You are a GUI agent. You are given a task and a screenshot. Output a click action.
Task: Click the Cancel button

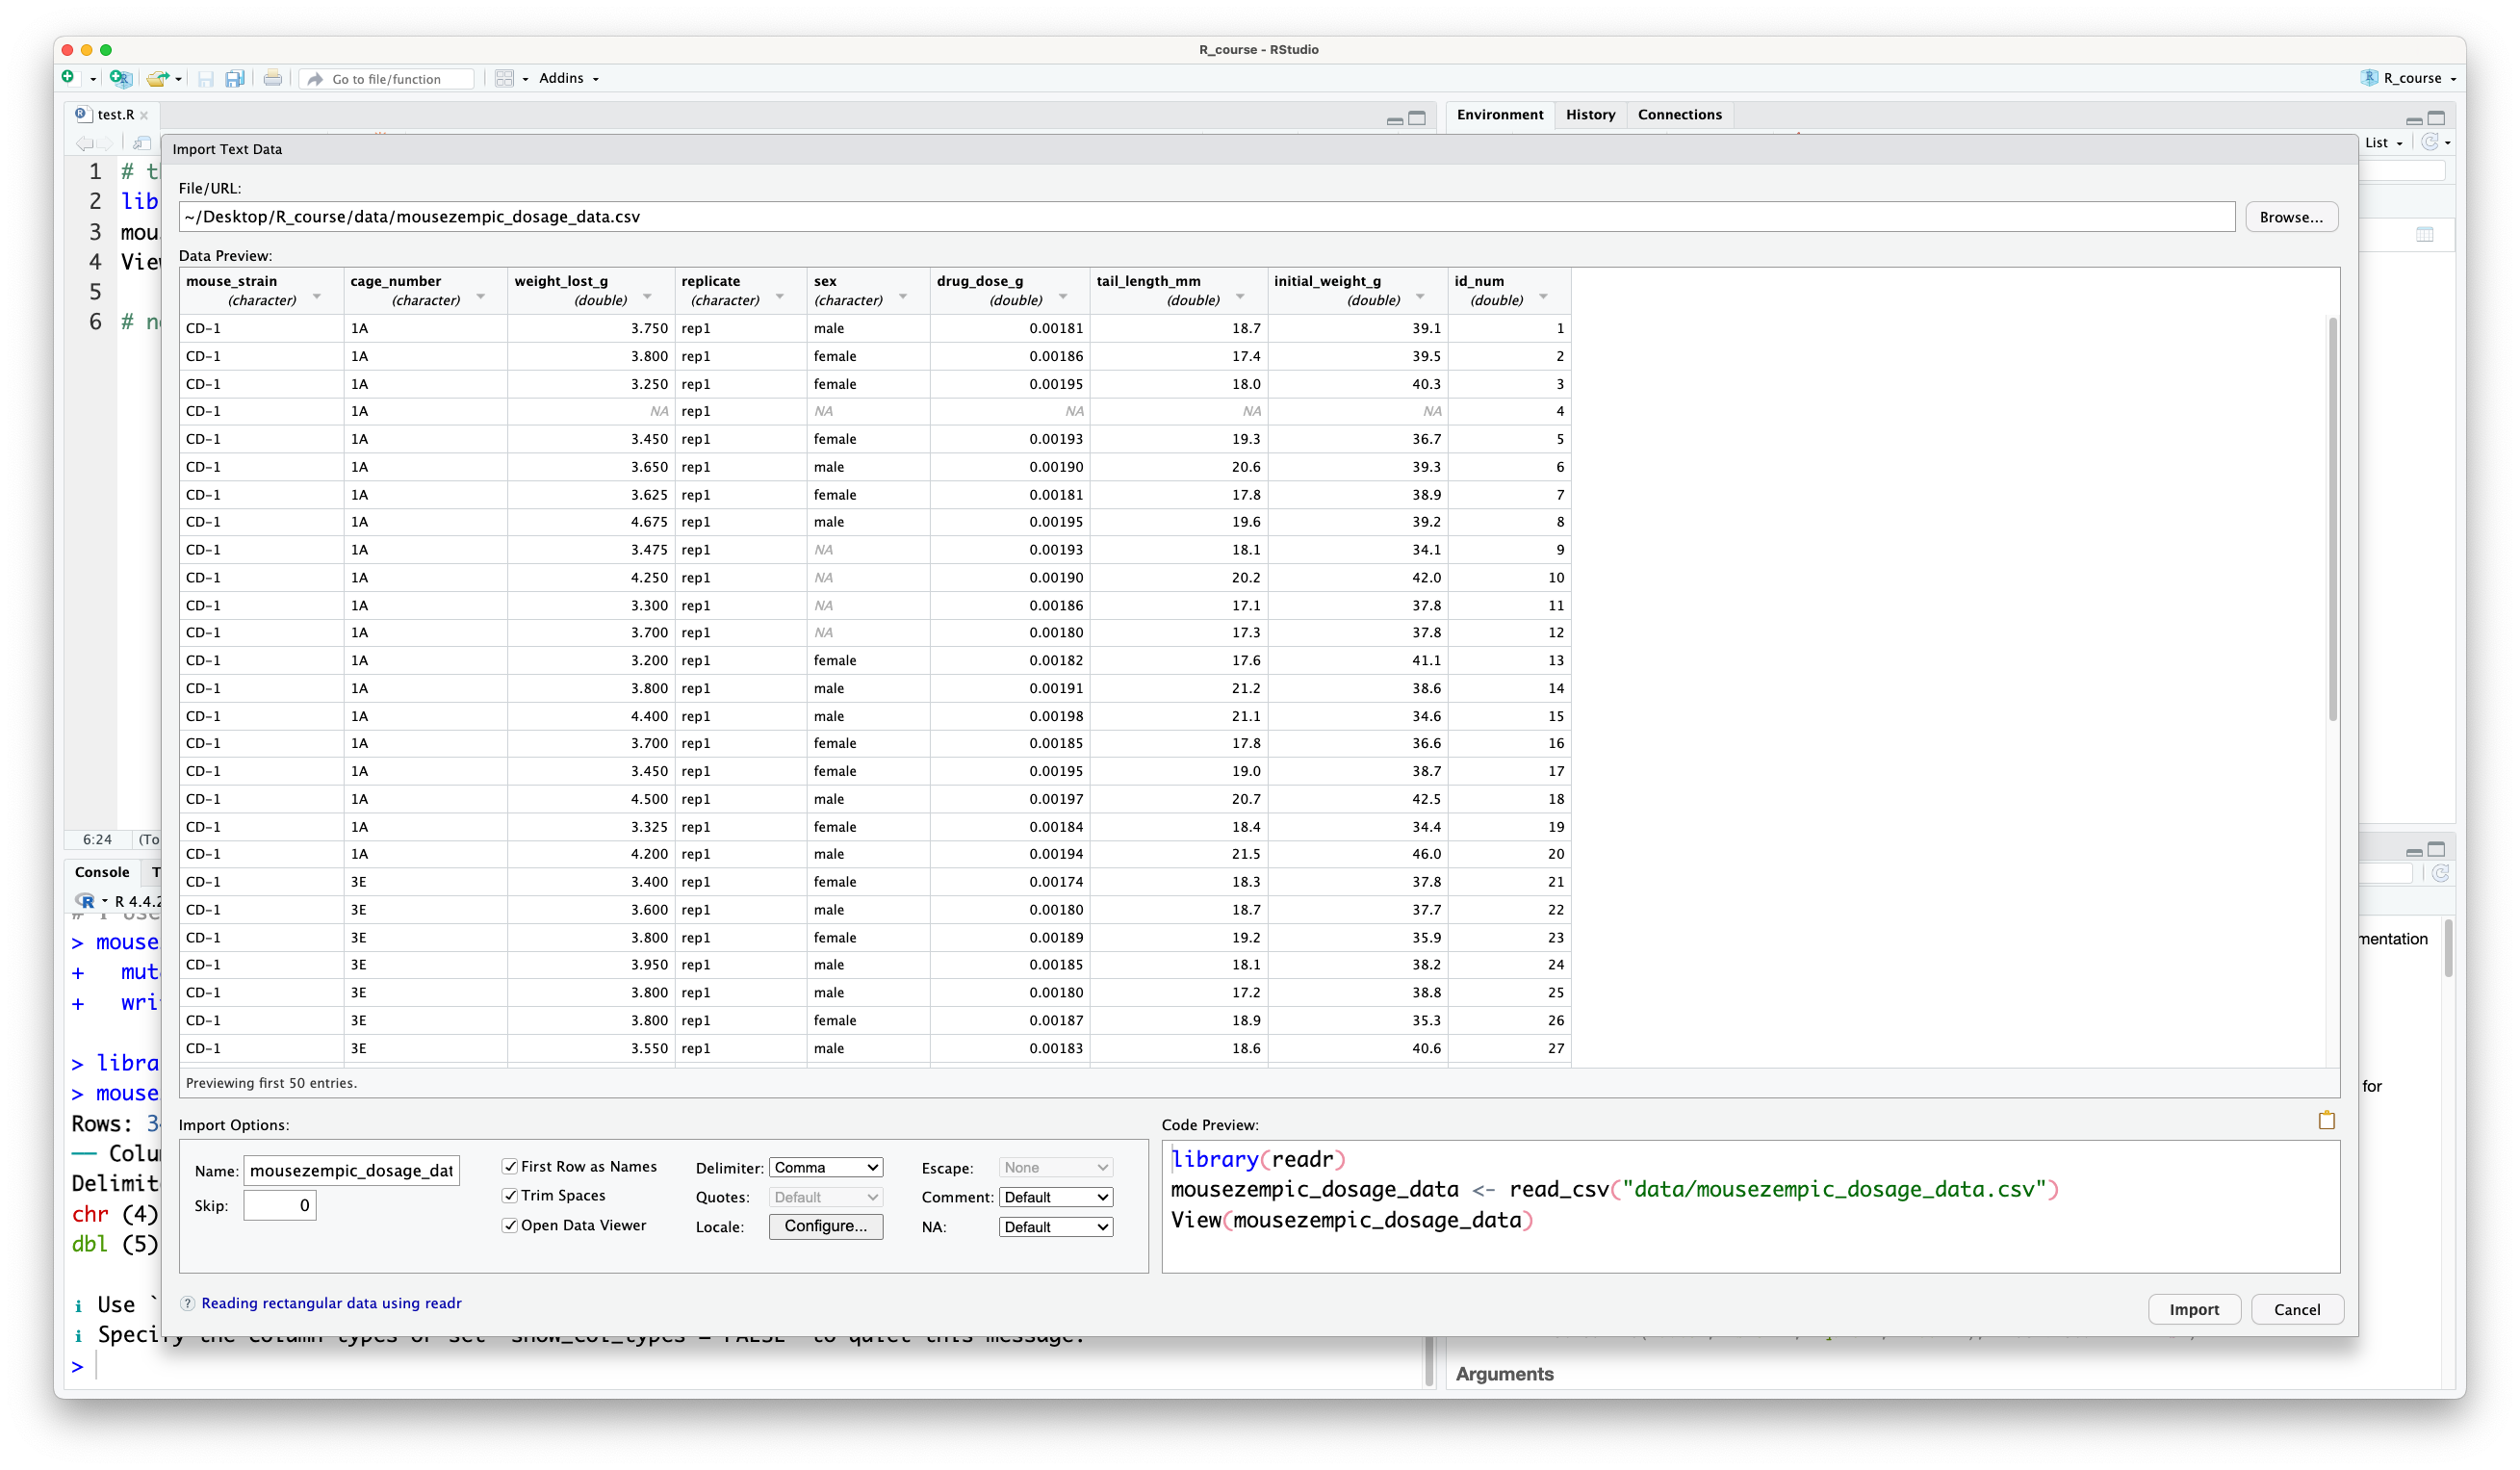coord(2297,1309)
